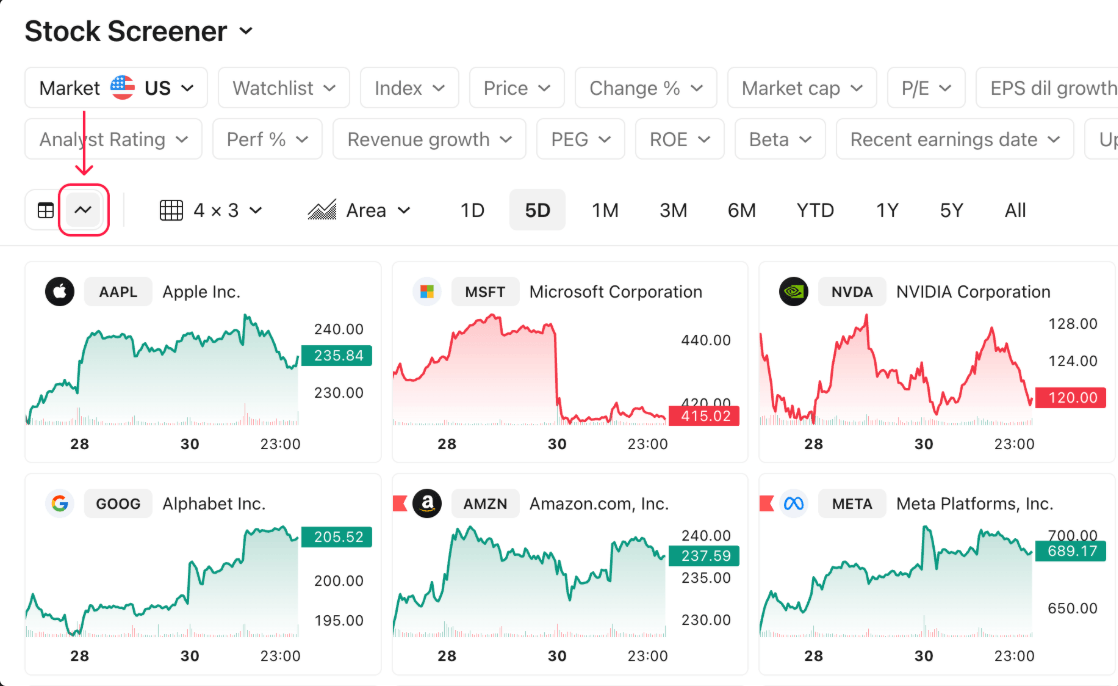Select the 1M timeframe
This screenshot has height=686, width=1118.
pyautogui.click(x=605, y=210)
